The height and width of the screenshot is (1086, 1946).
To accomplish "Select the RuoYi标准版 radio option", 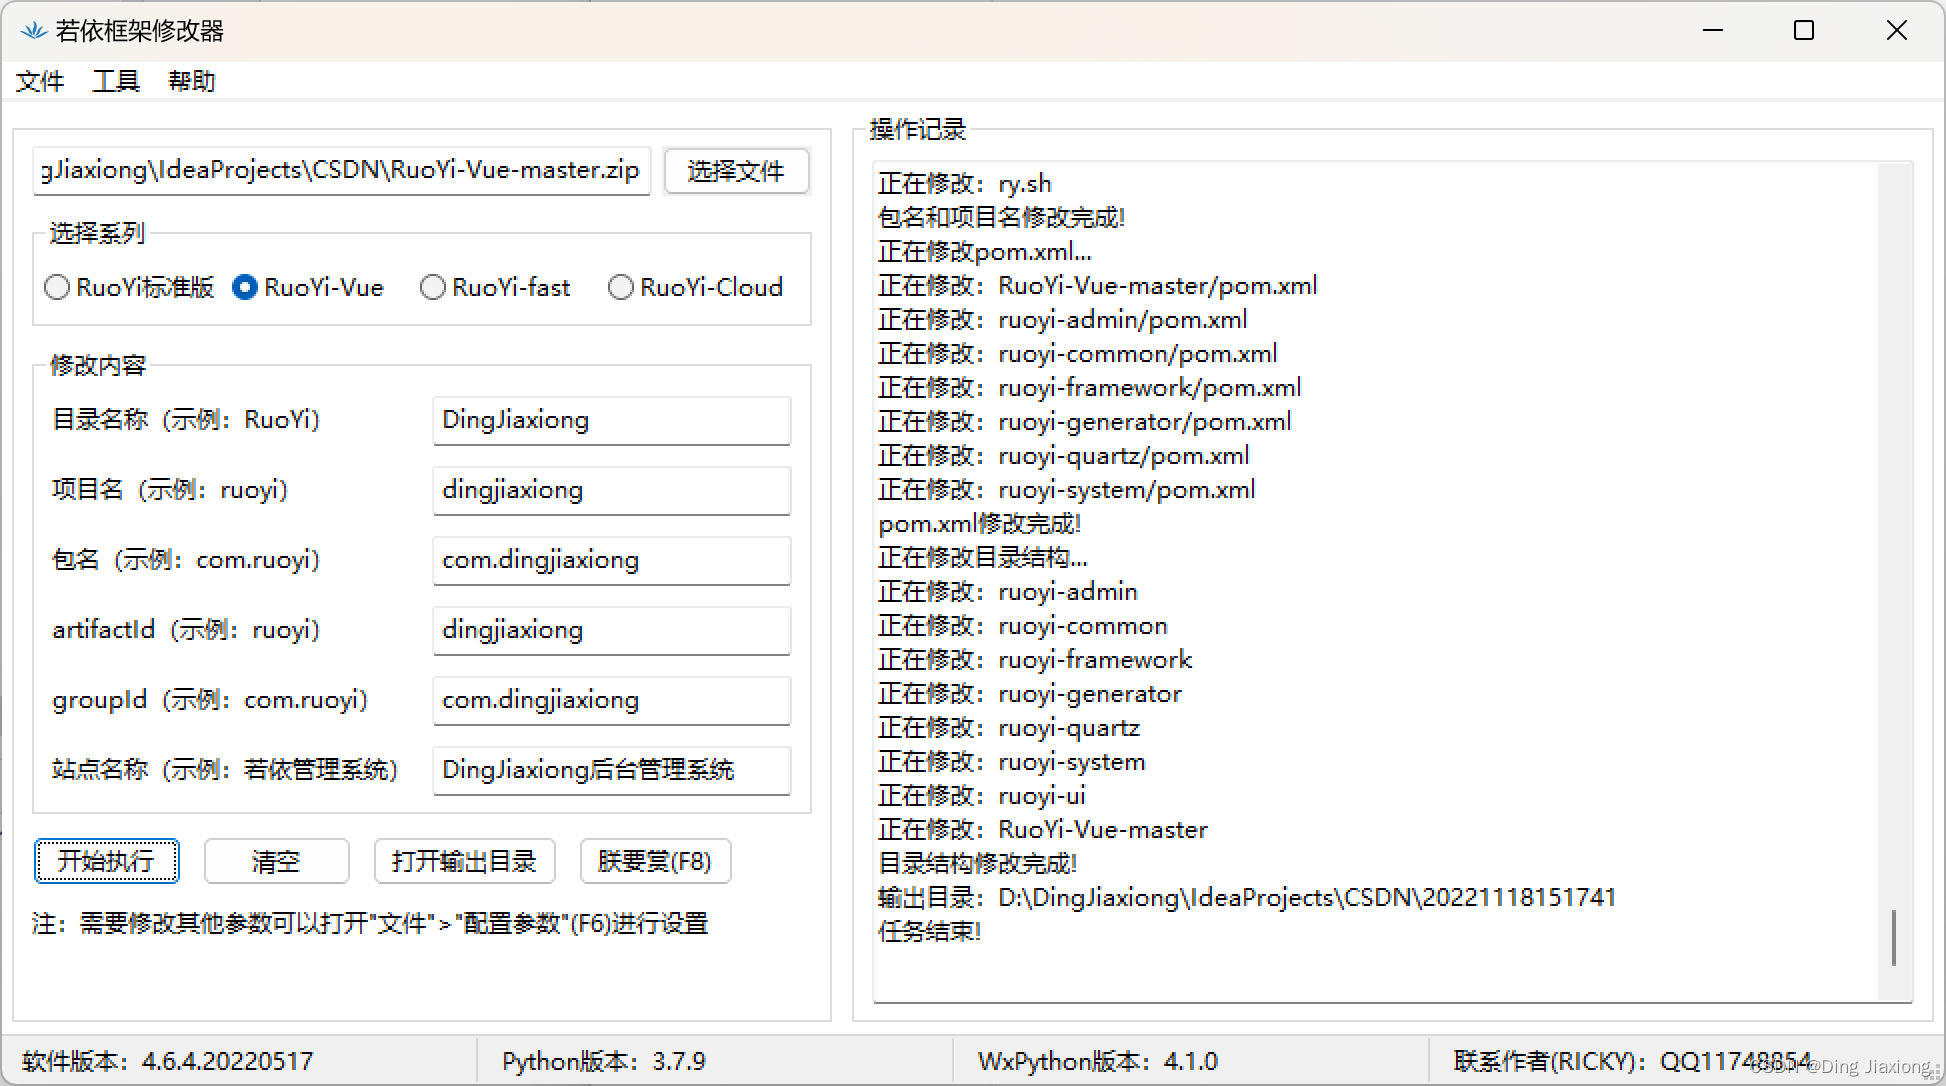I will (130, 288).
